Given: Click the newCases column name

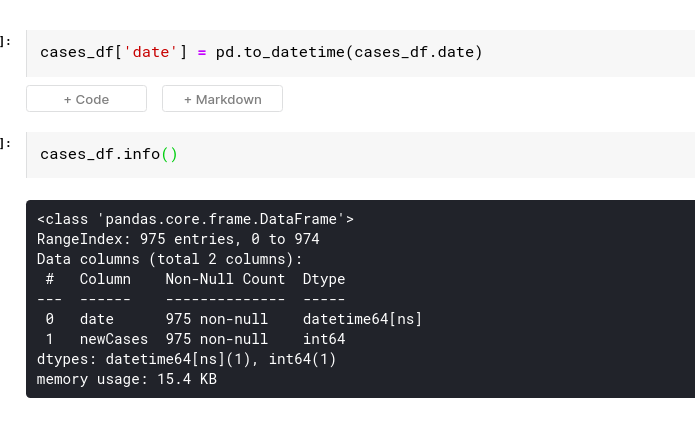Looking at the screenshot, I should [x=113, y=339].
